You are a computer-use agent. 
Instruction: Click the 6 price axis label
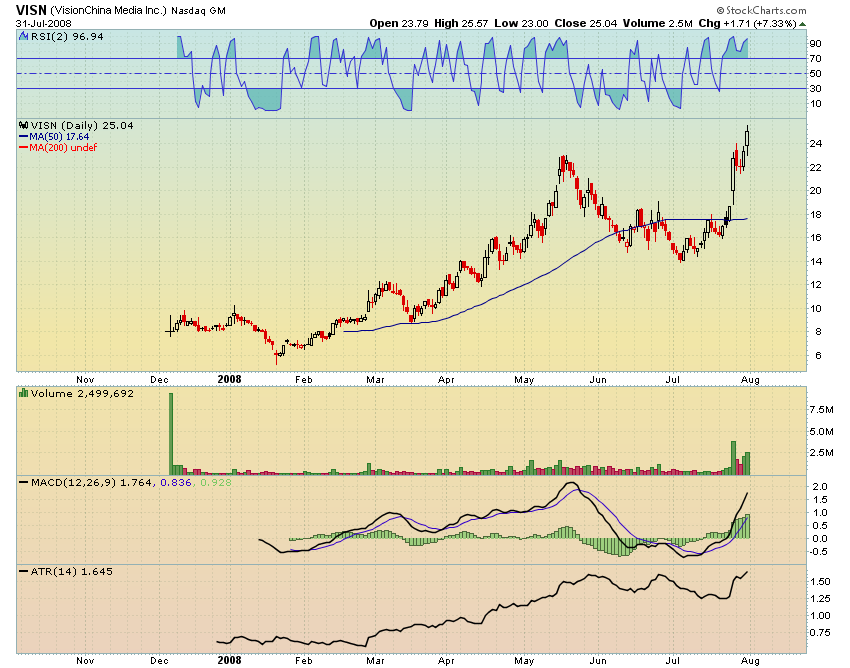[818, 356]
